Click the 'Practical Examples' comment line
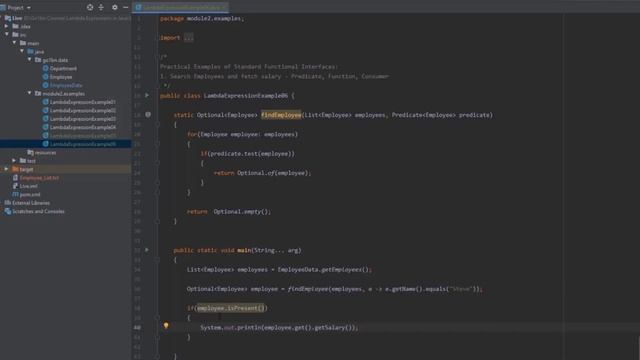 (x=249, y=67)
